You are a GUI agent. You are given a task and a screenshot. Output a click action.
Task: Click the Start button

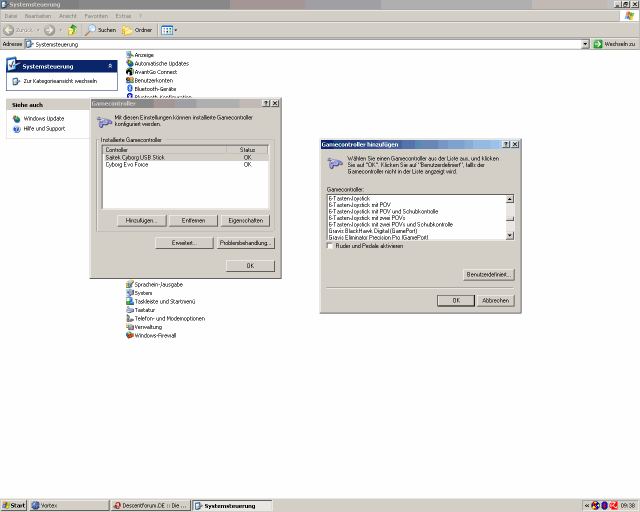tap(13, 505)
